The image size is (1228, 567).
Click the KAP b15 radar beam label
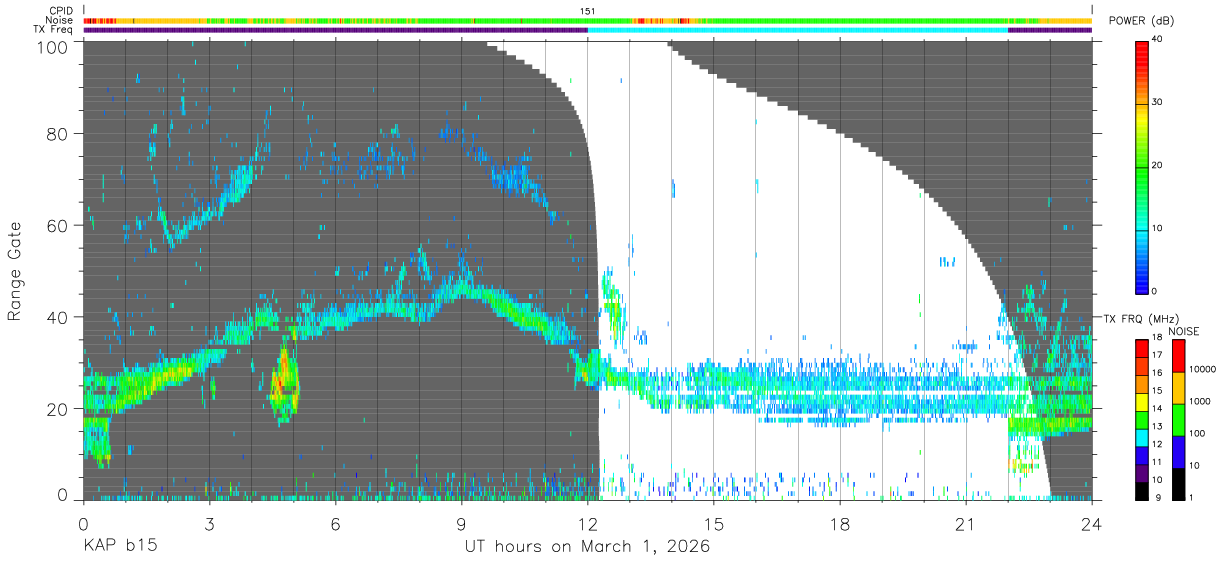click(x=119, y=547)
